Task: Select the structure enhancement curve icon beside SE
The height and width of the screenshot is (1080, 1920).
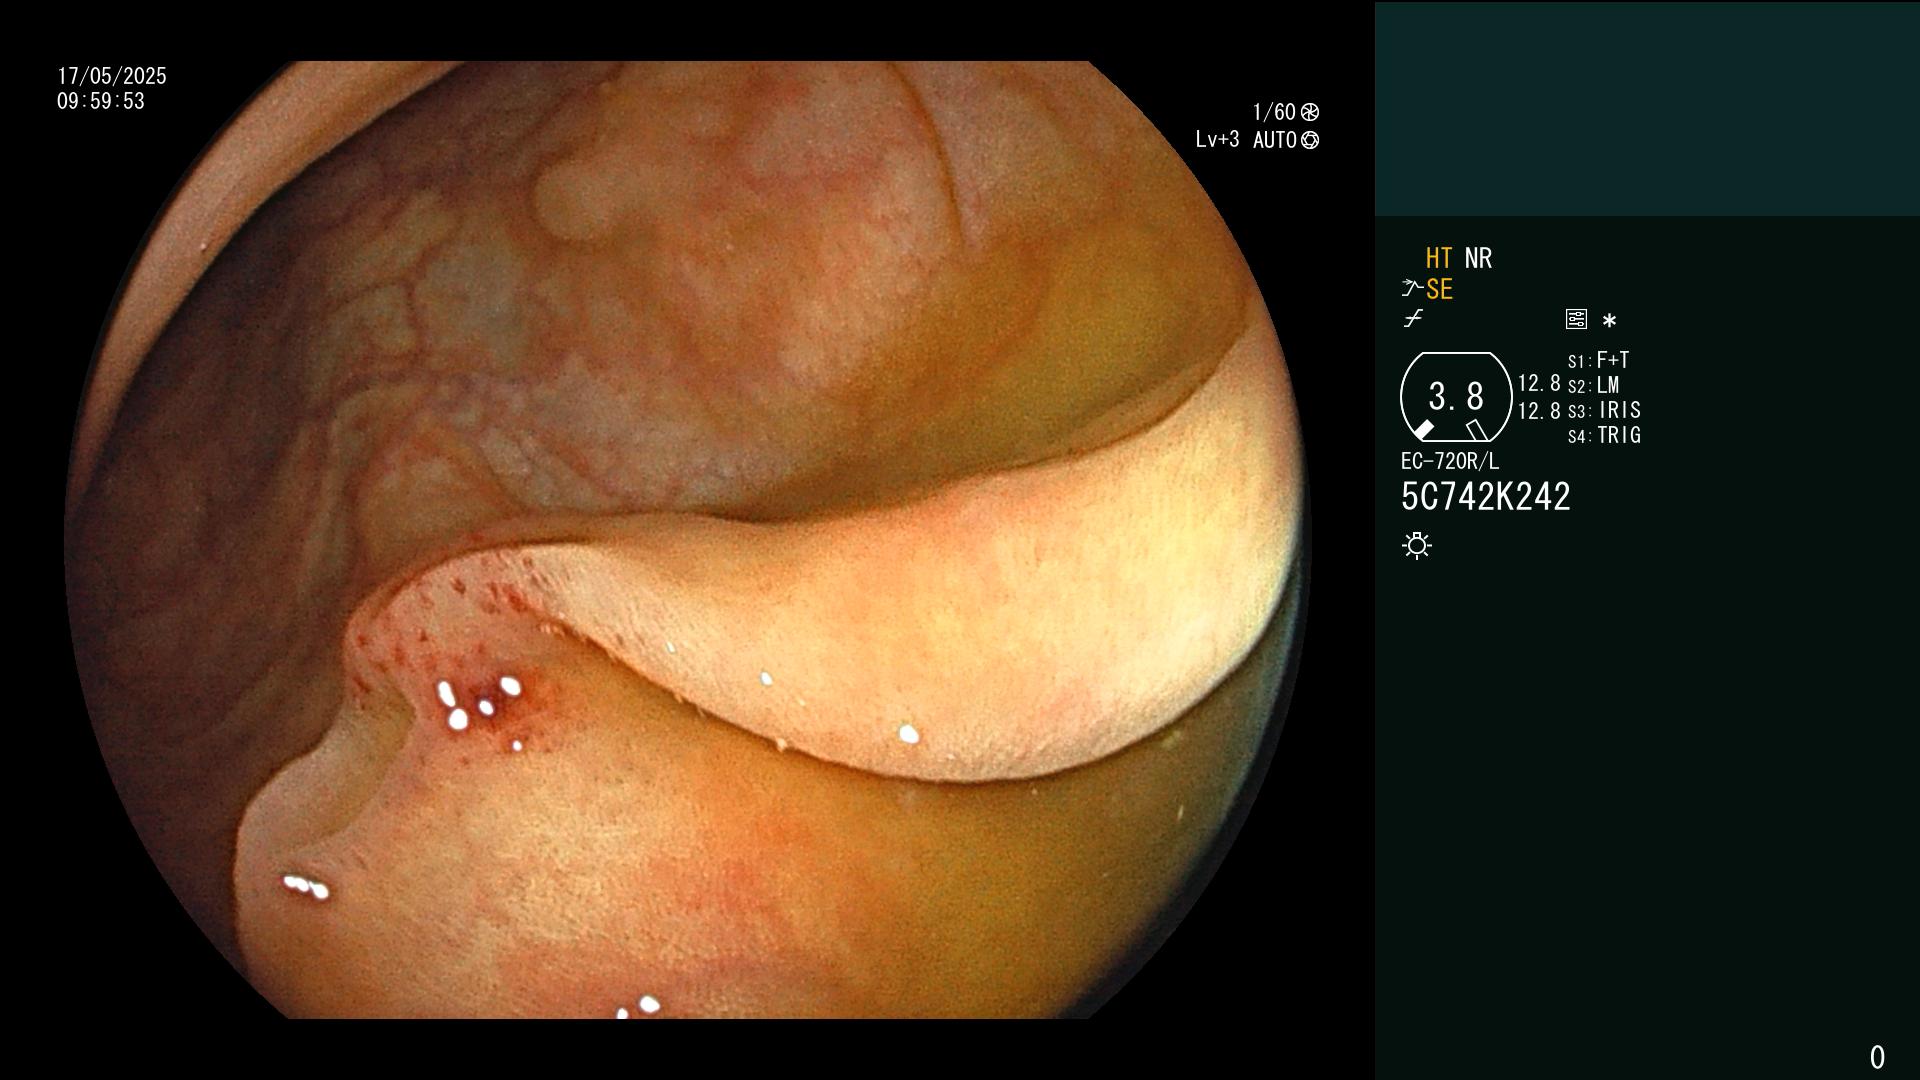Action: (x=1412, y=289)
